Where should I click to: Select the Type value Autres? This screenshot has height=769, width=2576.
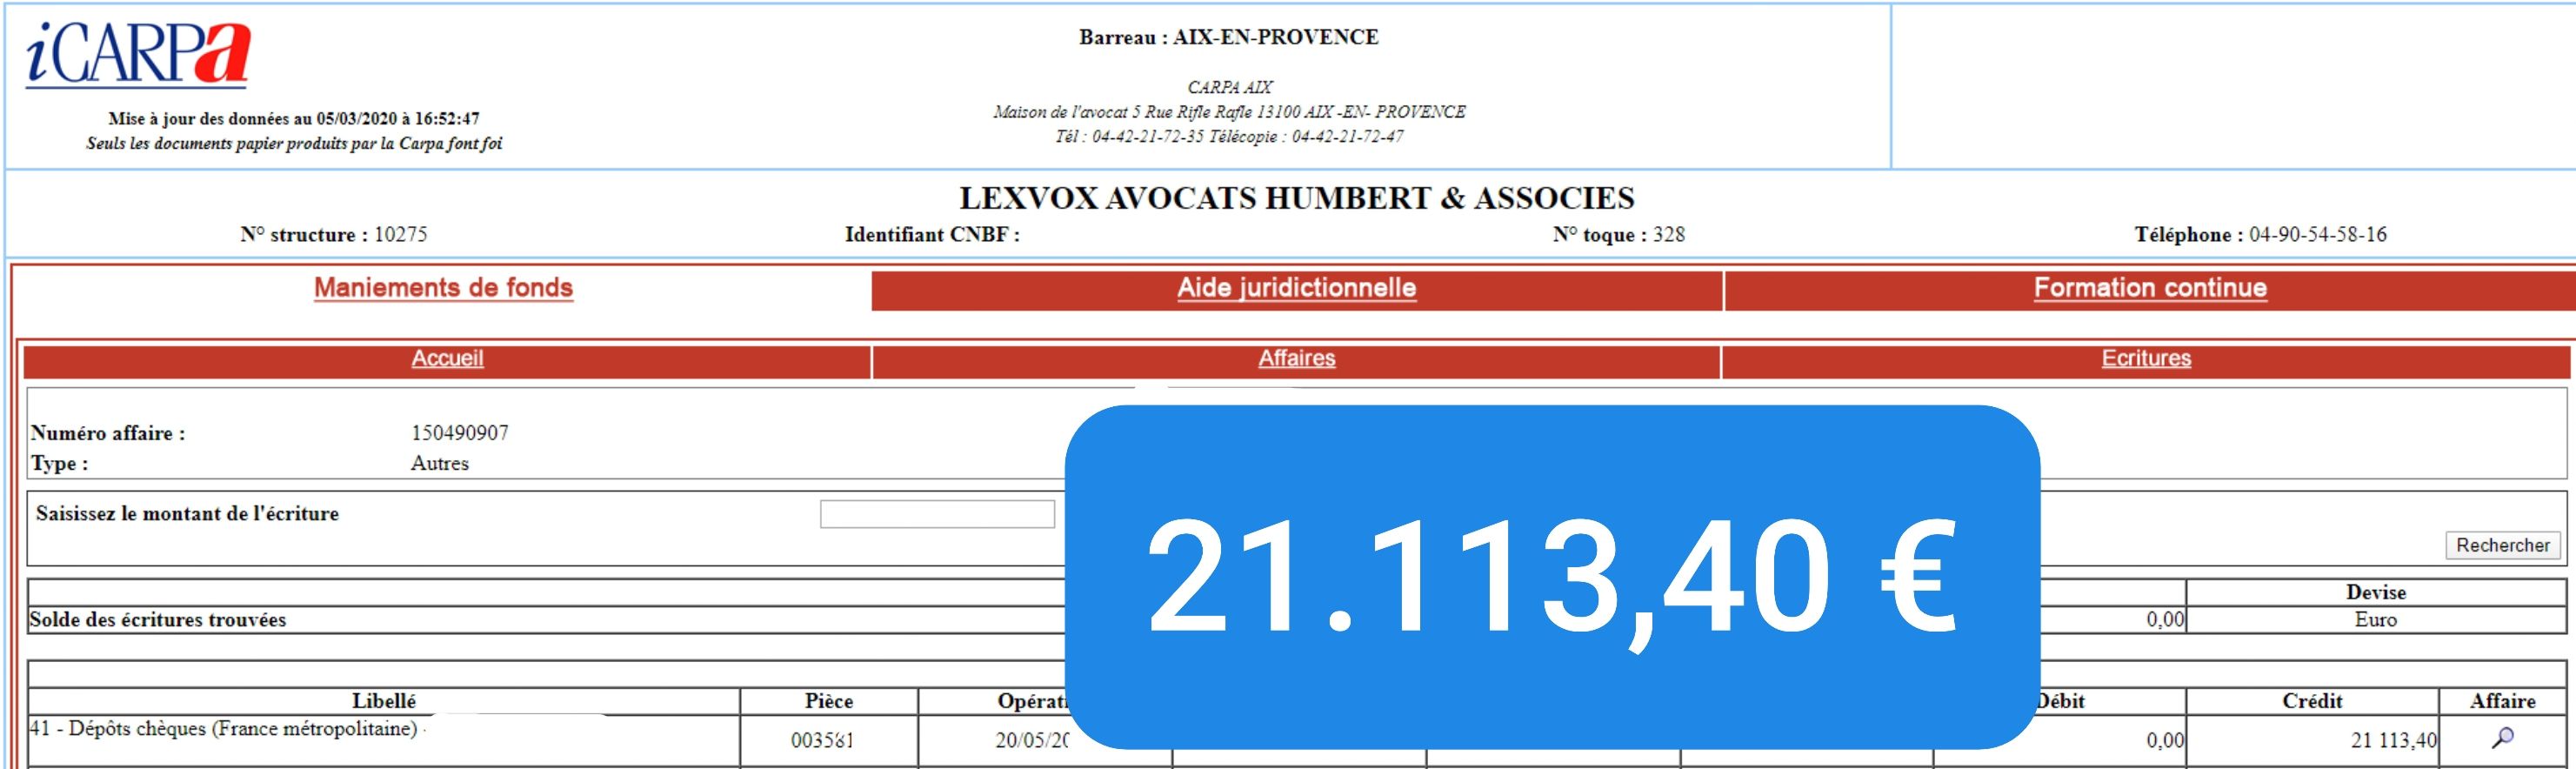point(440,463)
